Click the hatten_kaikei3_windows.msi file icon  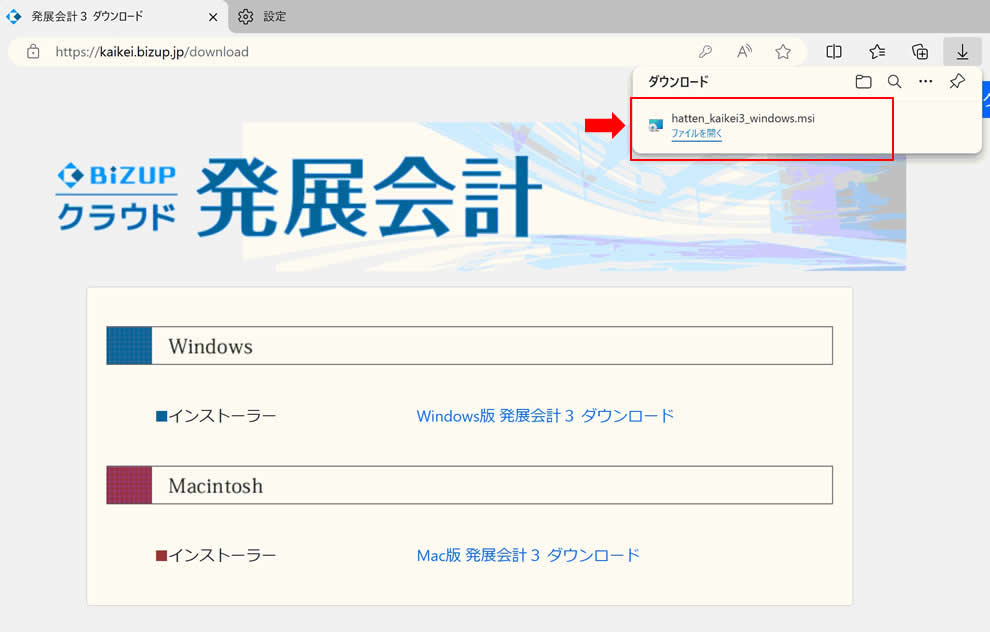click(x=656, y=125)
